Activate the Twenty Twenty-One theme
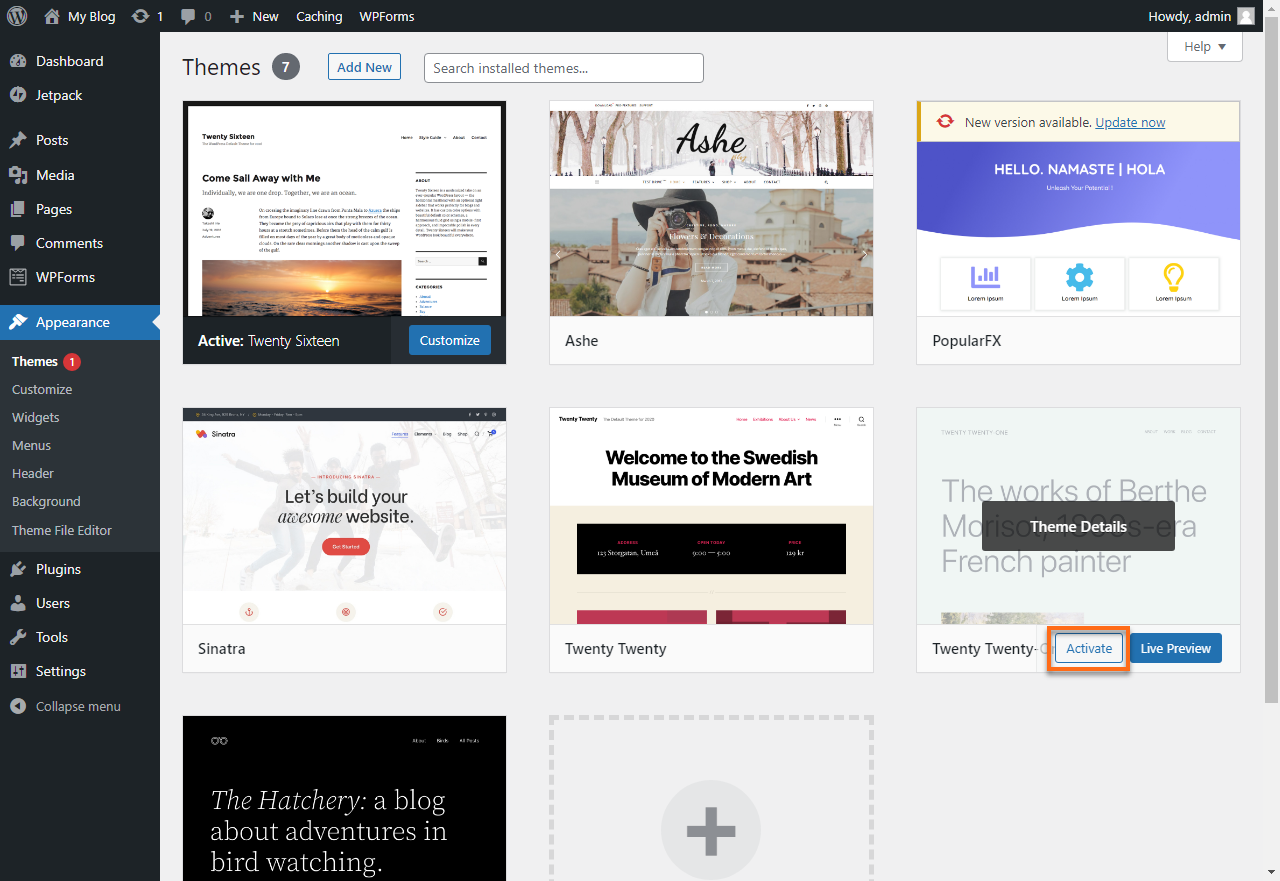Viewport: 1280px width, 881px height. click(x=1088, y=648)
